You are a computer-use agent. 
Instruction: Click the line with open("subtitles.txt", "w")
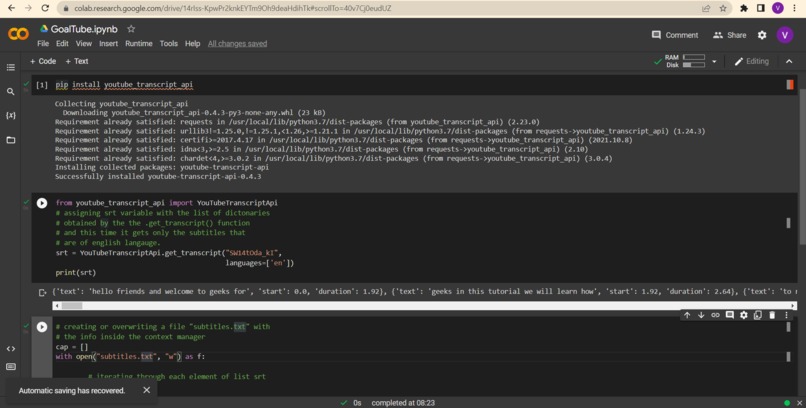click(x=130, y=357)
